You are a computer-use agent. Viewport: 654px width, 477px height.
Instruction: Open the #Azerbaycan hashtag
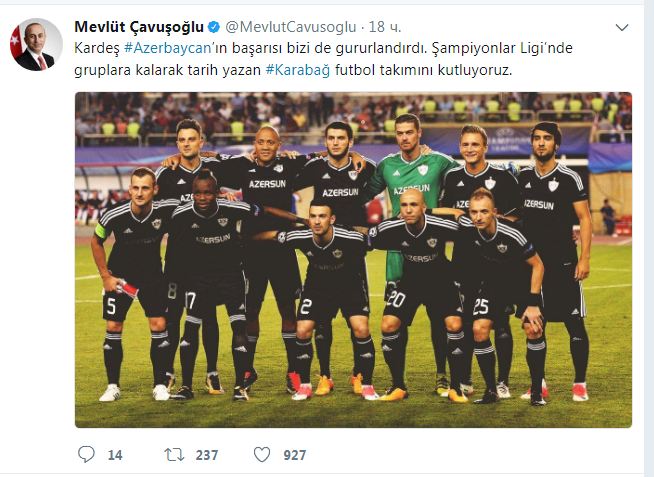tap(168, 48)
